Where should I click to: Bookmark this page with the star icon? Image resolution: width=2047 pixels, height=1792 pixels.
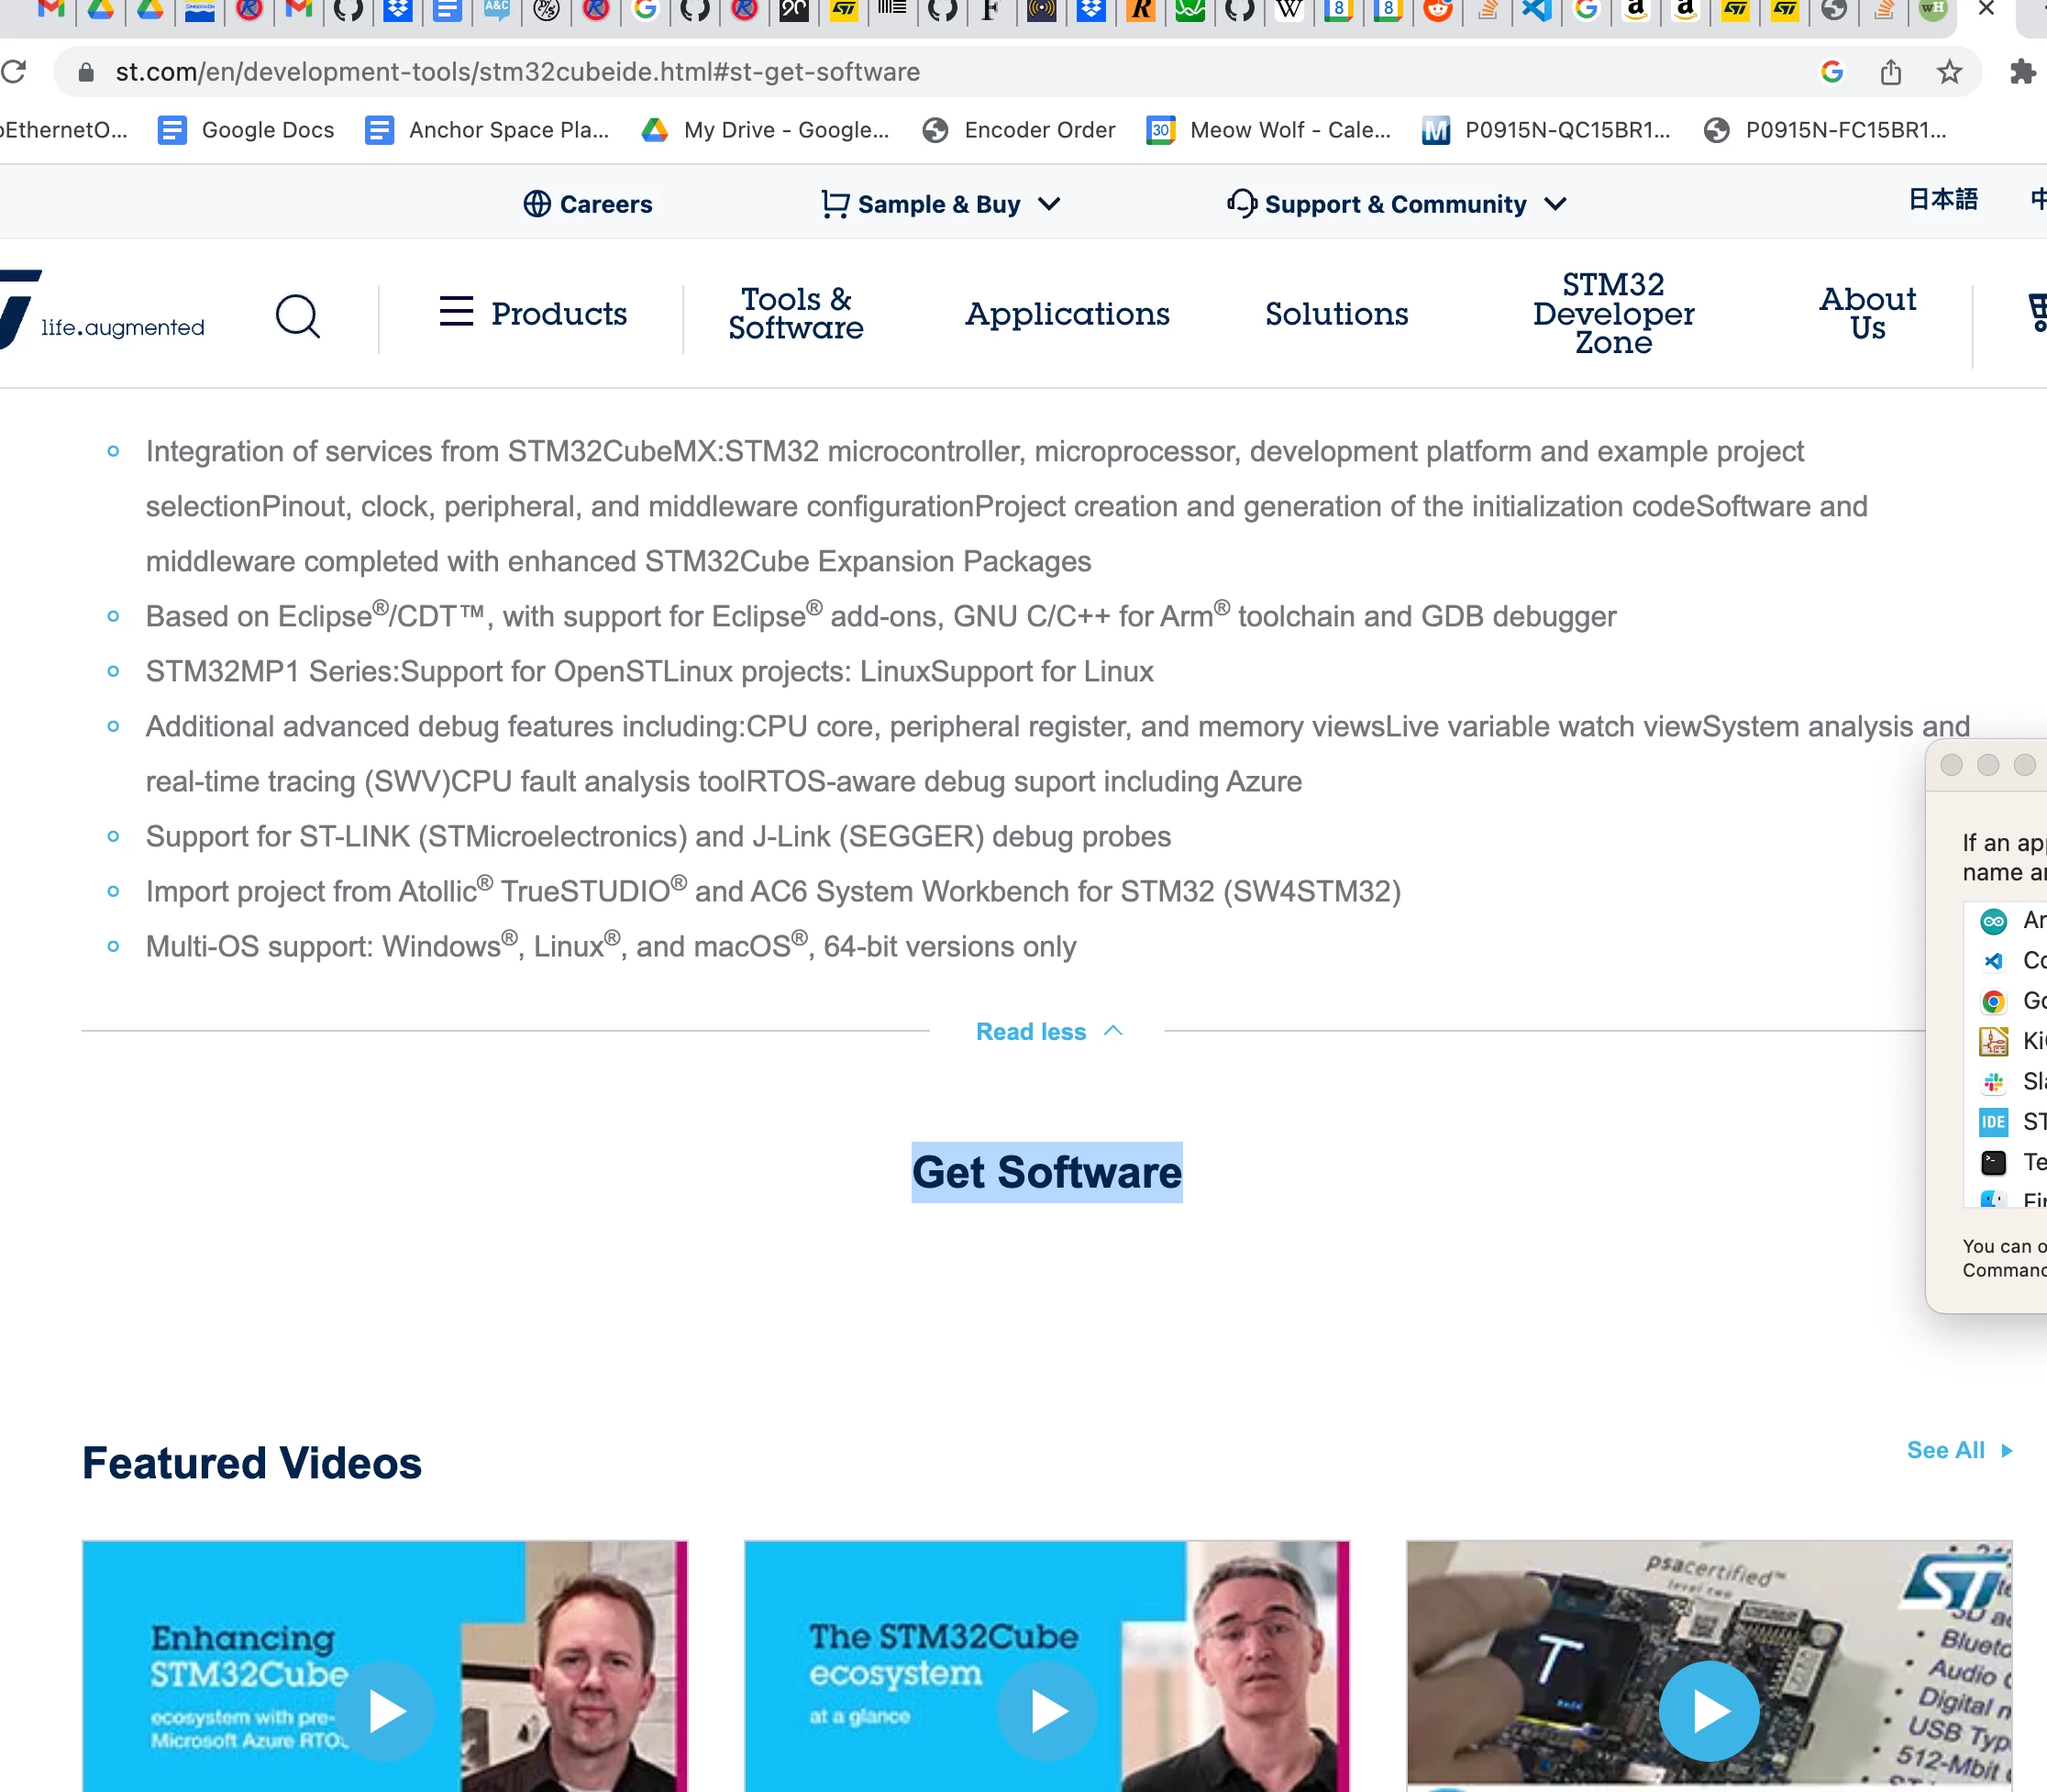[1948, 72]
